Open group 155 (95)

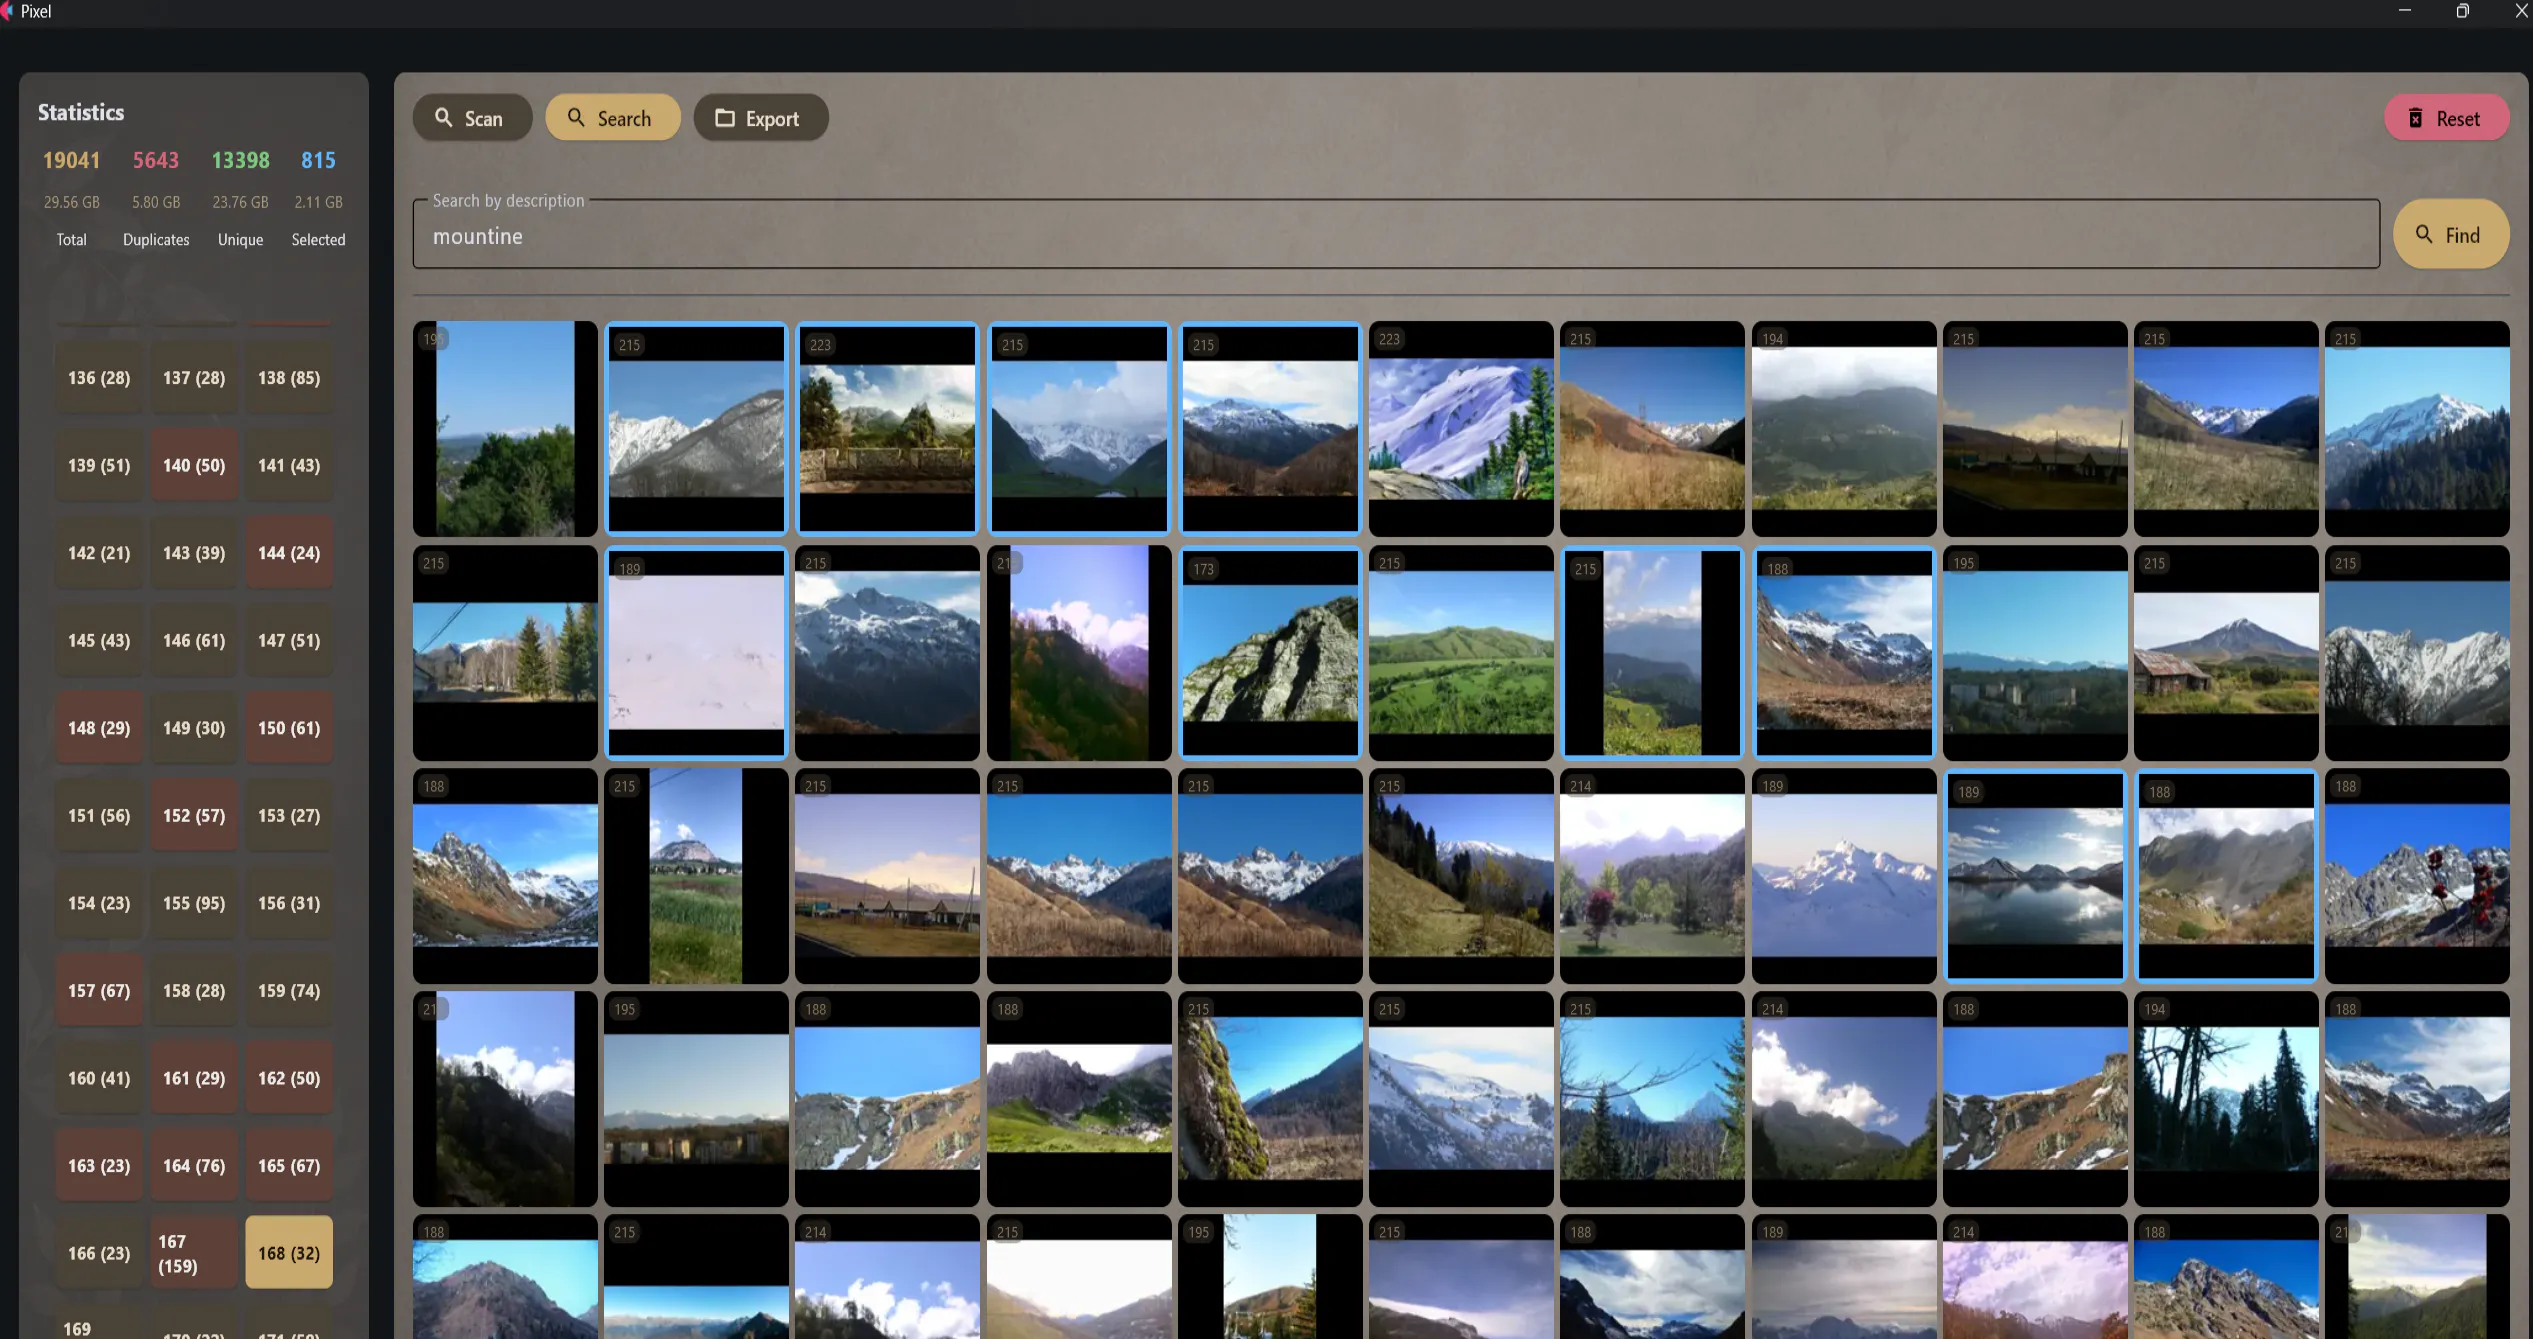tap(194, 903)
